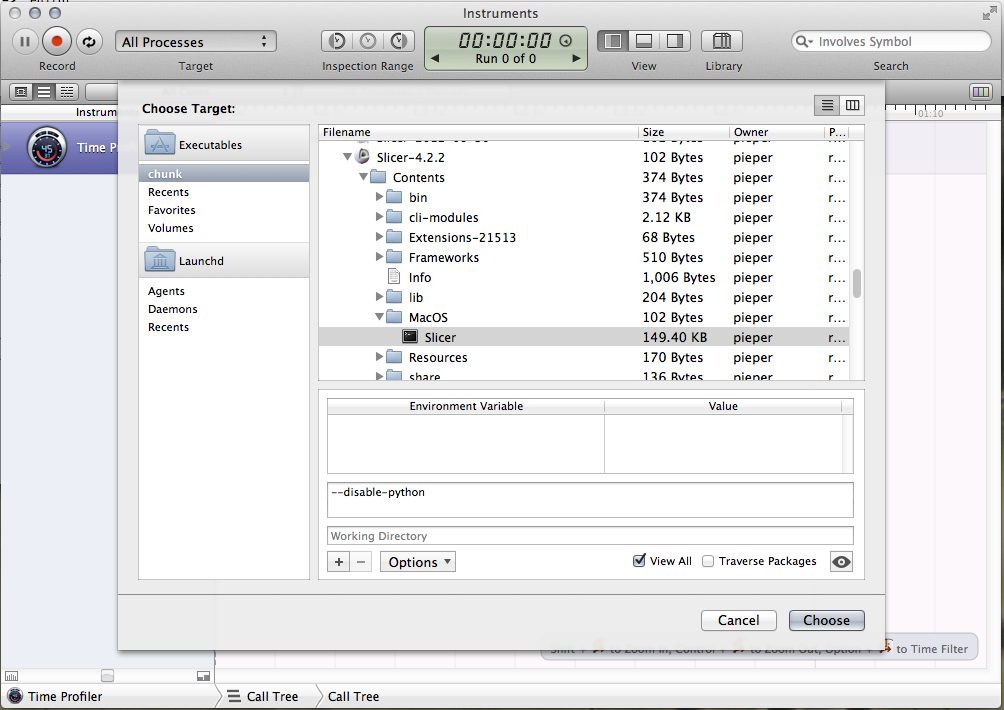Collapse the MacOS folder
The height and width of the screenshot is (710, 1004).
click(380, 318)
